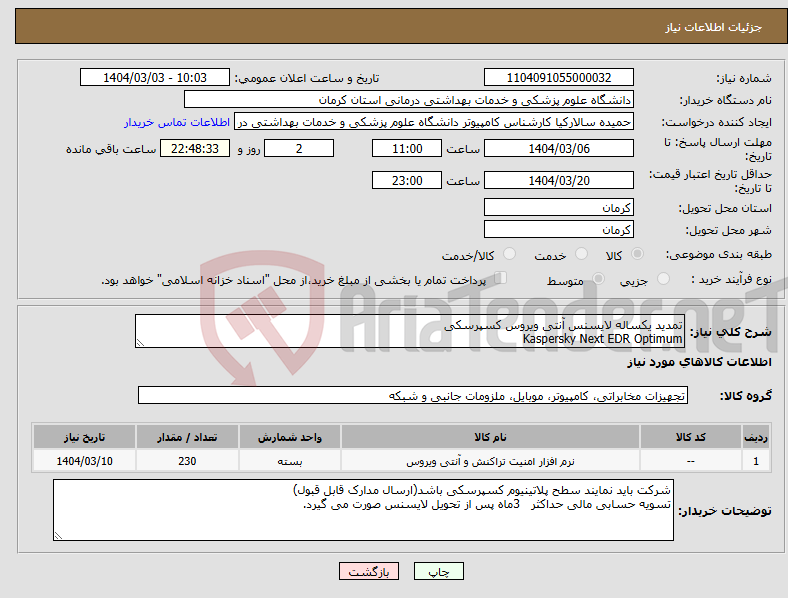Click the چاپ (print) button

(439, 571)
